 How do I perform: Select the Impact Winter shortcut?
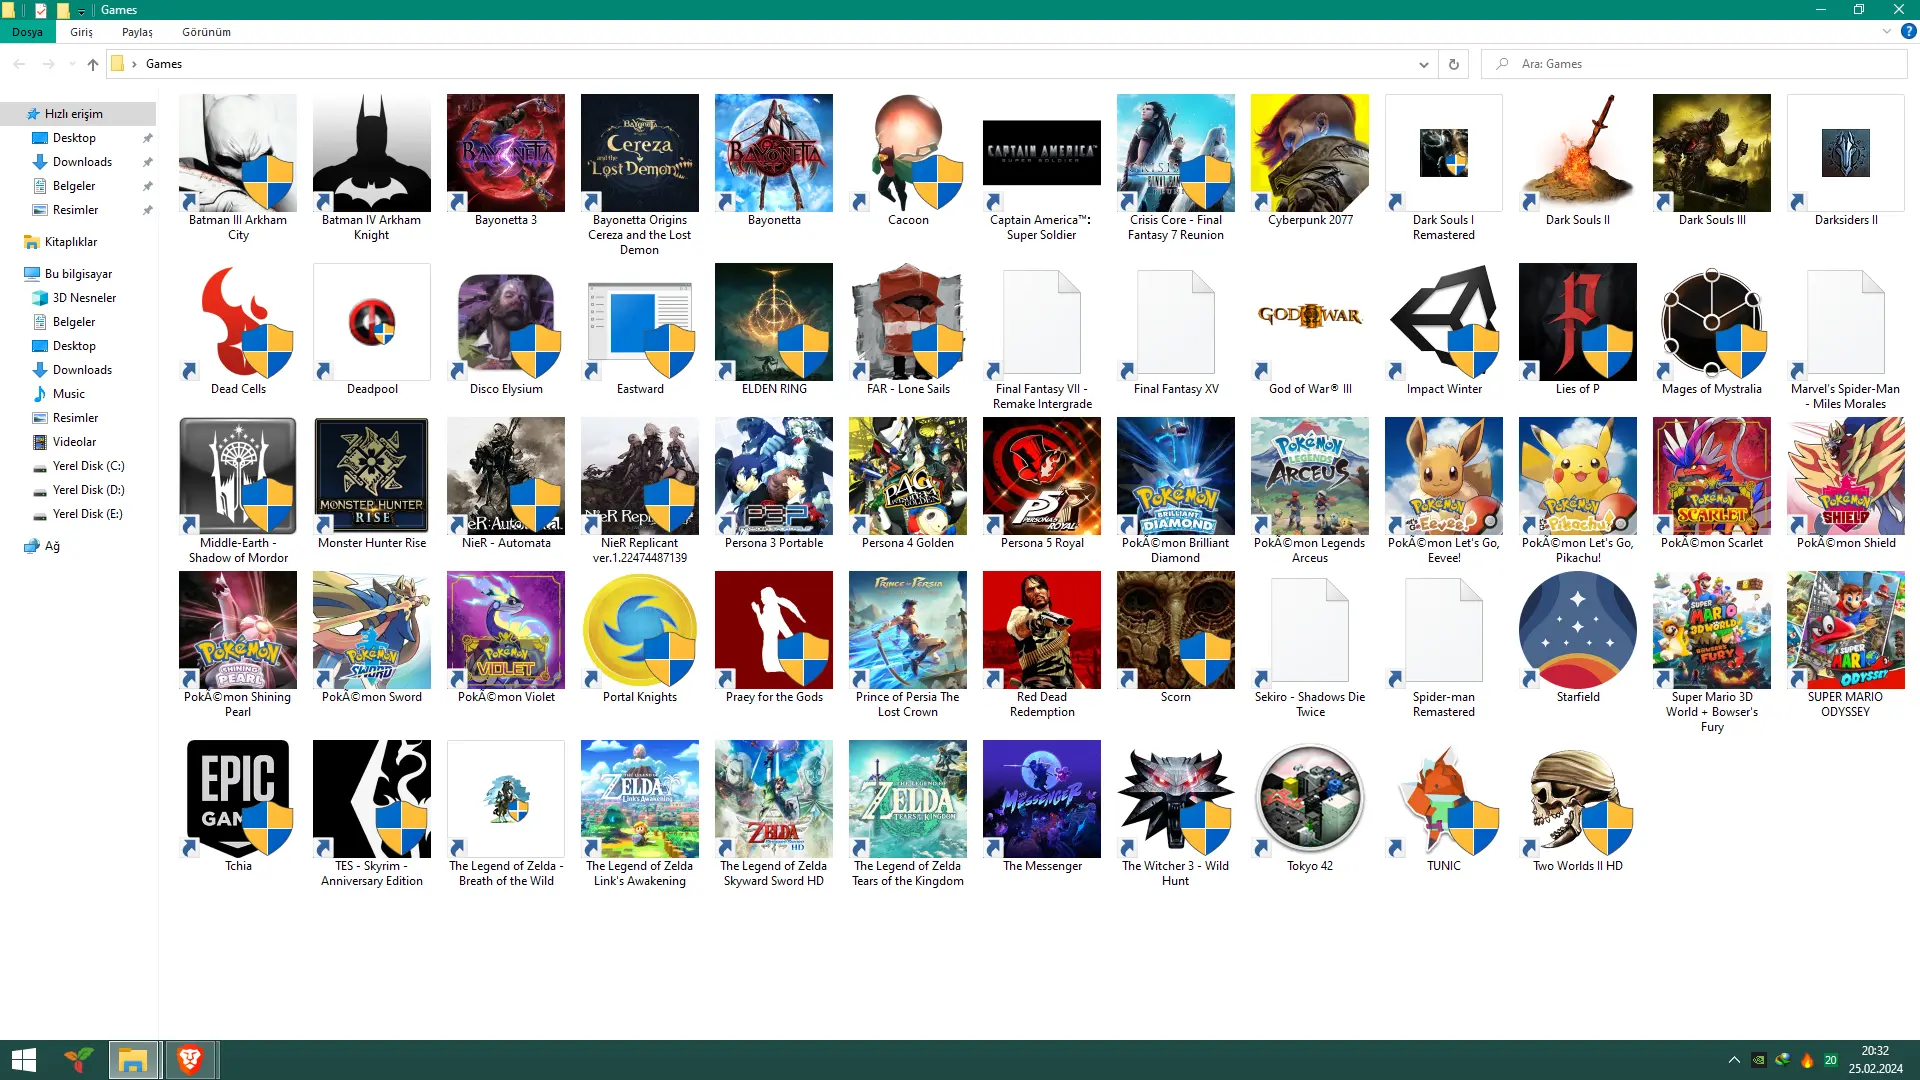click(x=1444, y=322)
